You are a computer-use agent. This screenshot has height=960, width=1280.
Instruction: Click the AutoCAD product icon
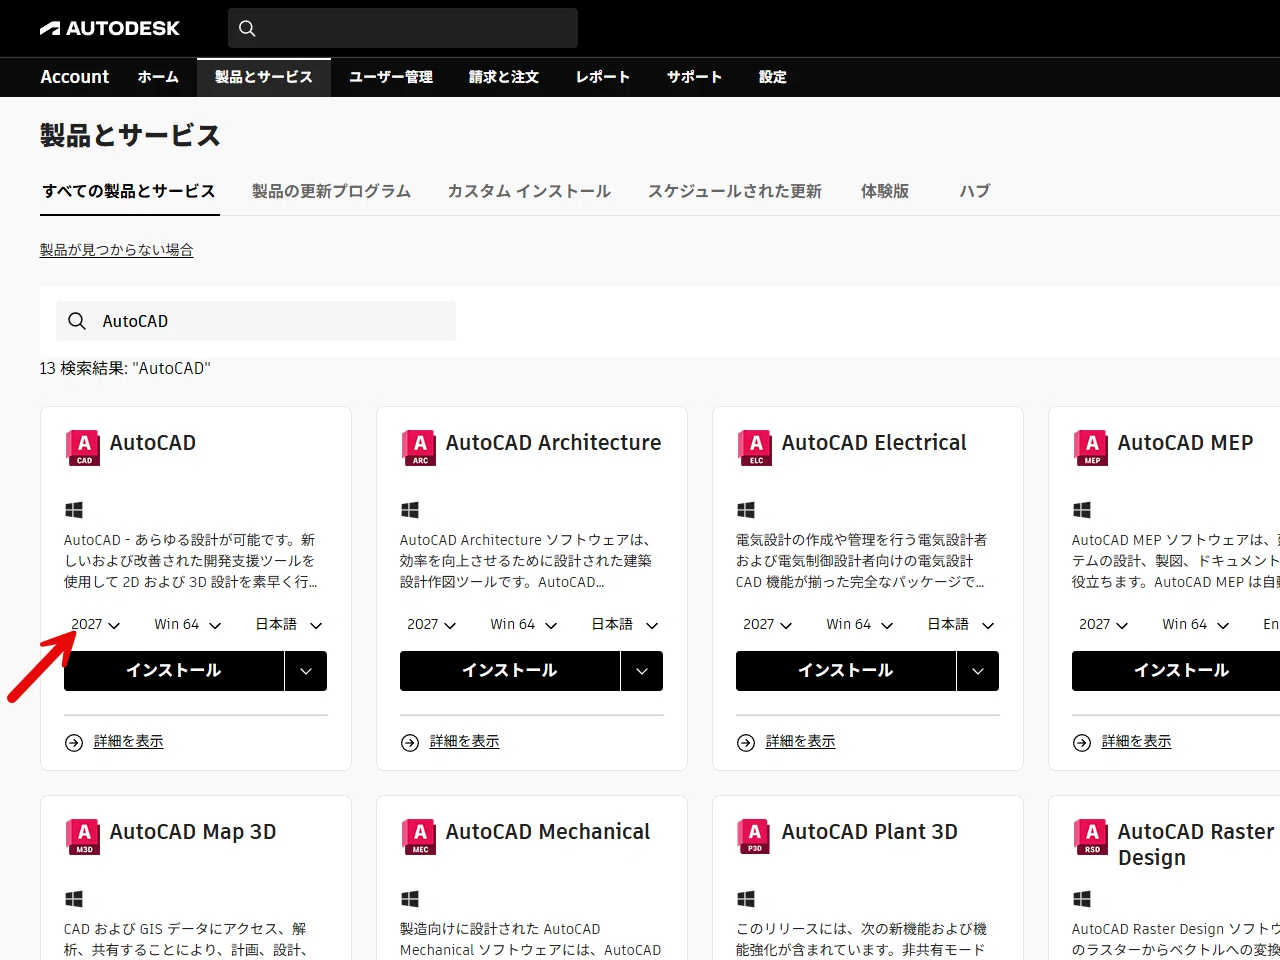83,448
